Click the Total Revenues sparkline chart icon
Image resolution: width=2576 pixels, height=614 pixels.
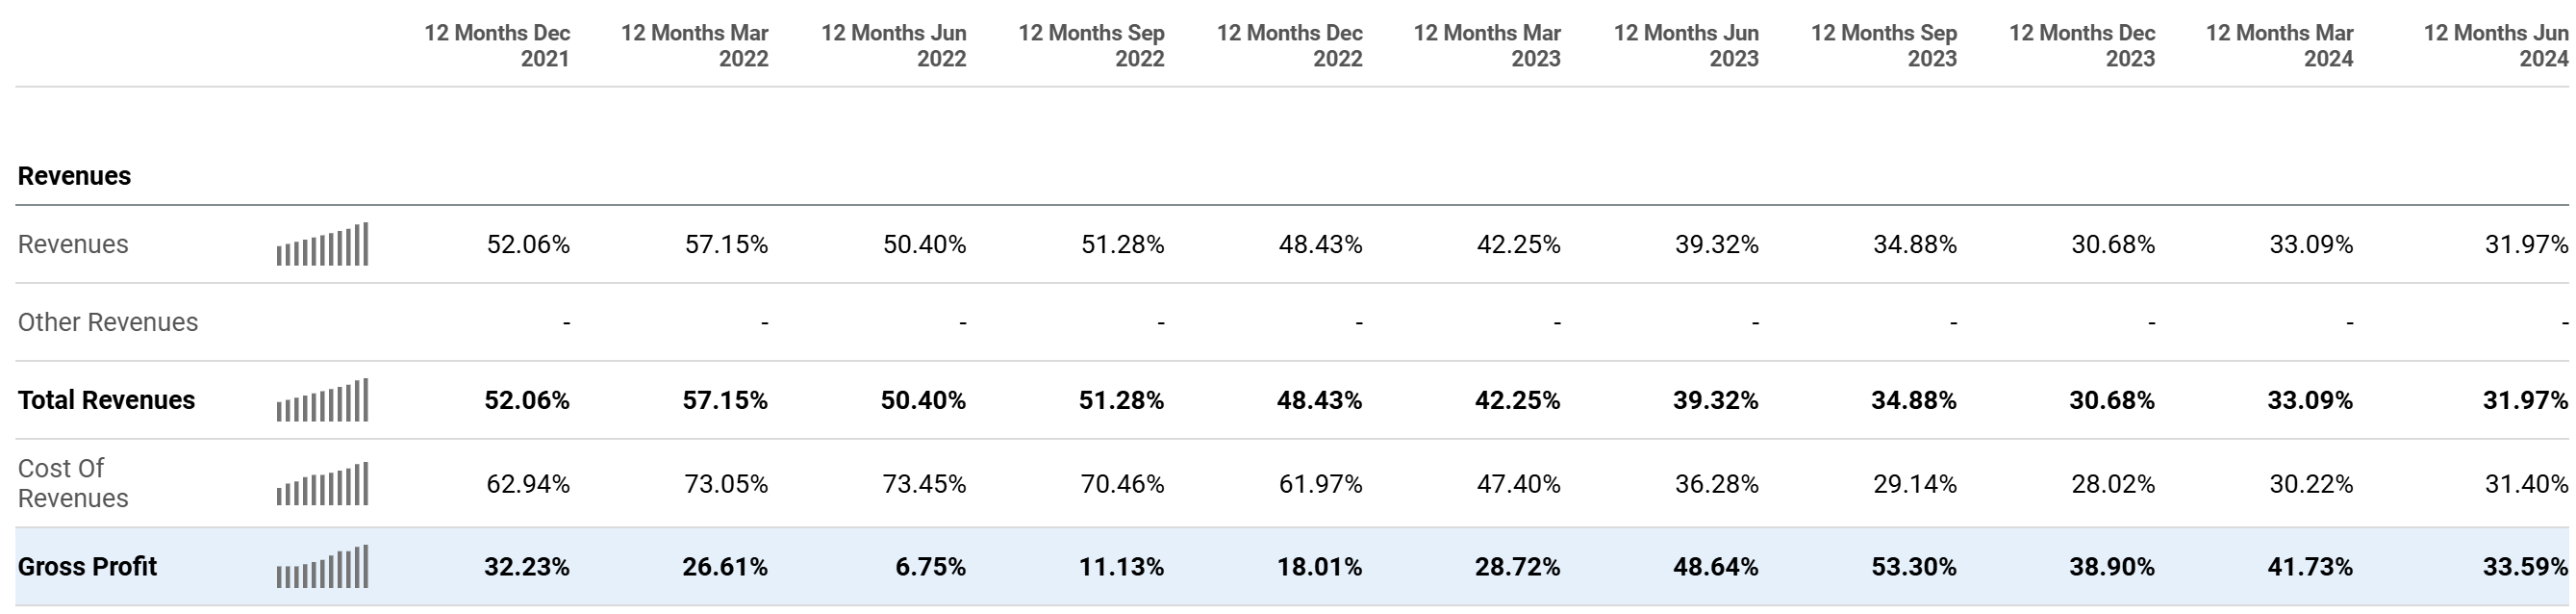tap(322, 401)
